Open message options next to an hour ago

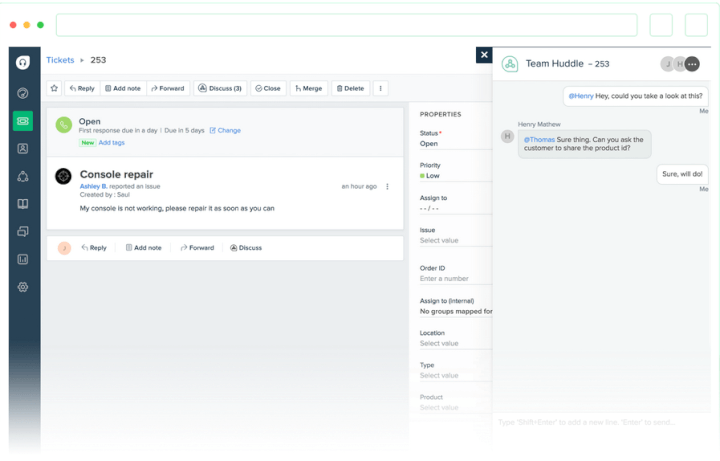coord(387,186)
